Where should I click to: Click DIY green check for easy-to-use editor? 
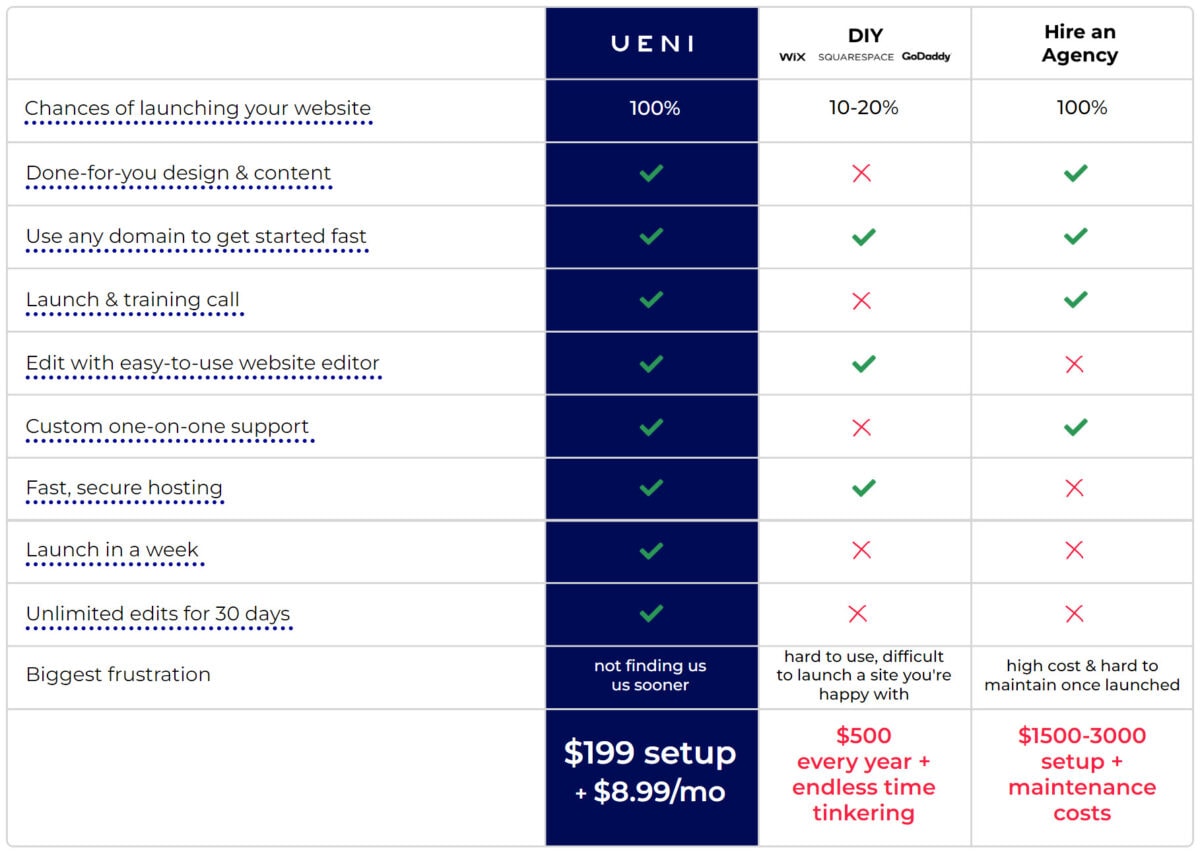tap(863, 363)
